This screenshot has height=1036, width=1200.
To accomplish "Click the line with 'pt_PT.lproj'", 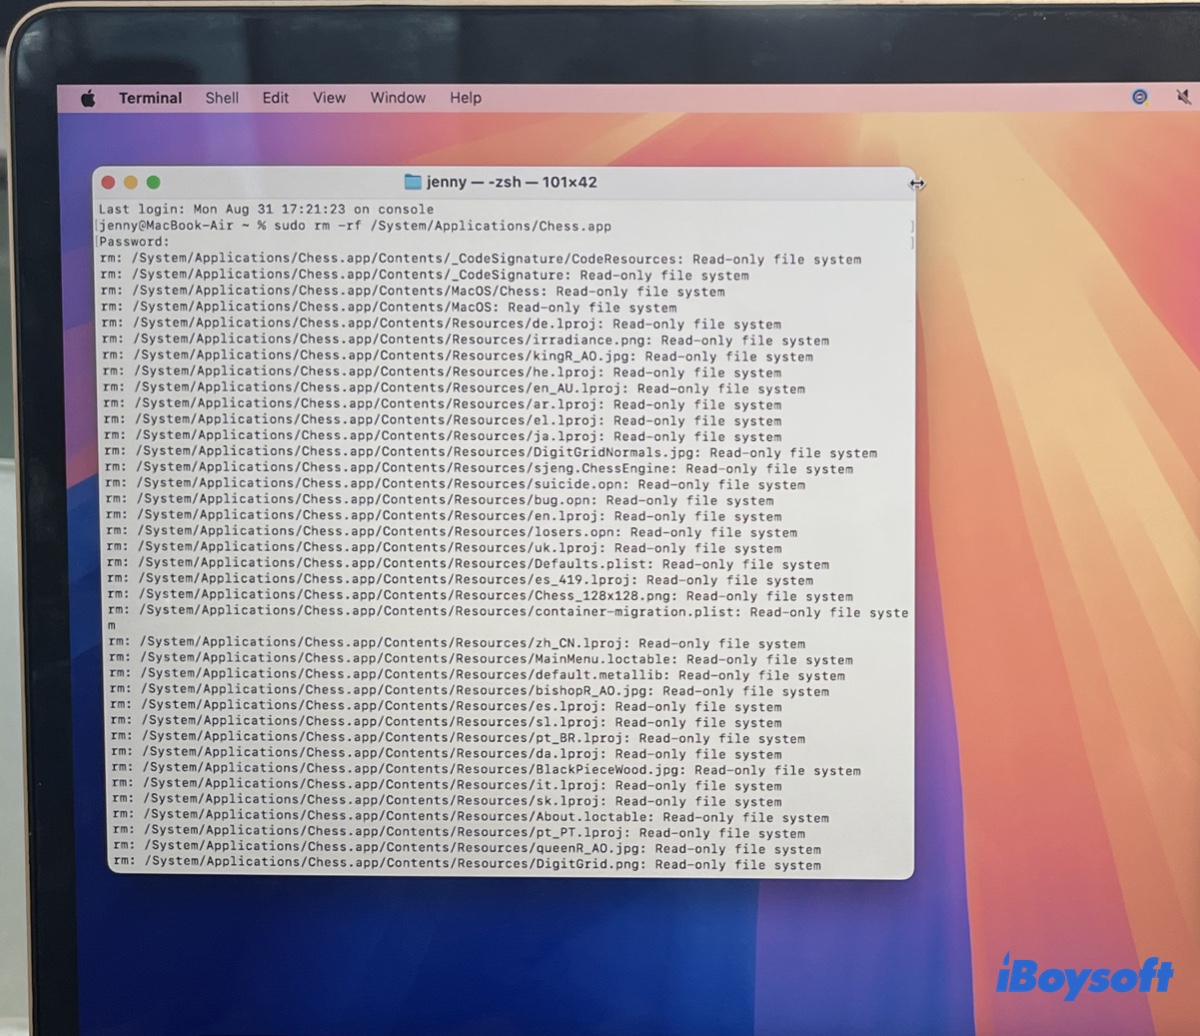I will coord(457,833).
